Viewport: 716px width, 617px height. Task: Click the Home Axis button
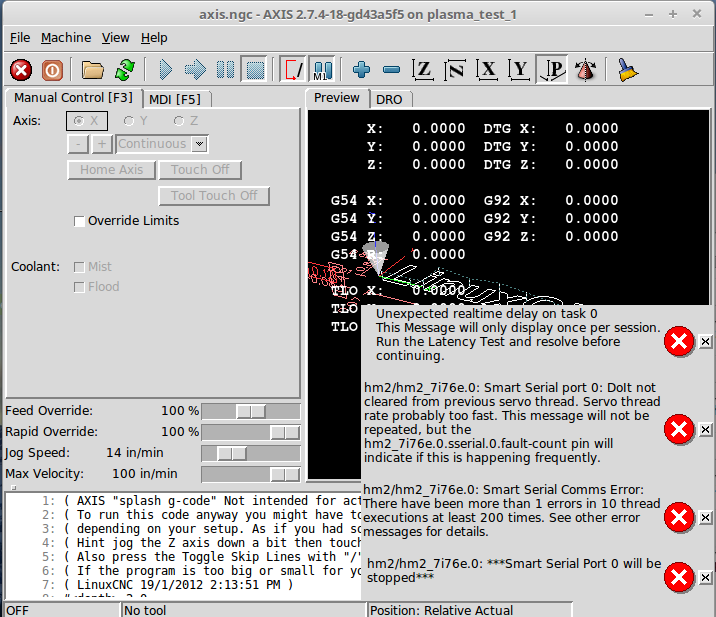pyautogui.click(x=112, y=170)
